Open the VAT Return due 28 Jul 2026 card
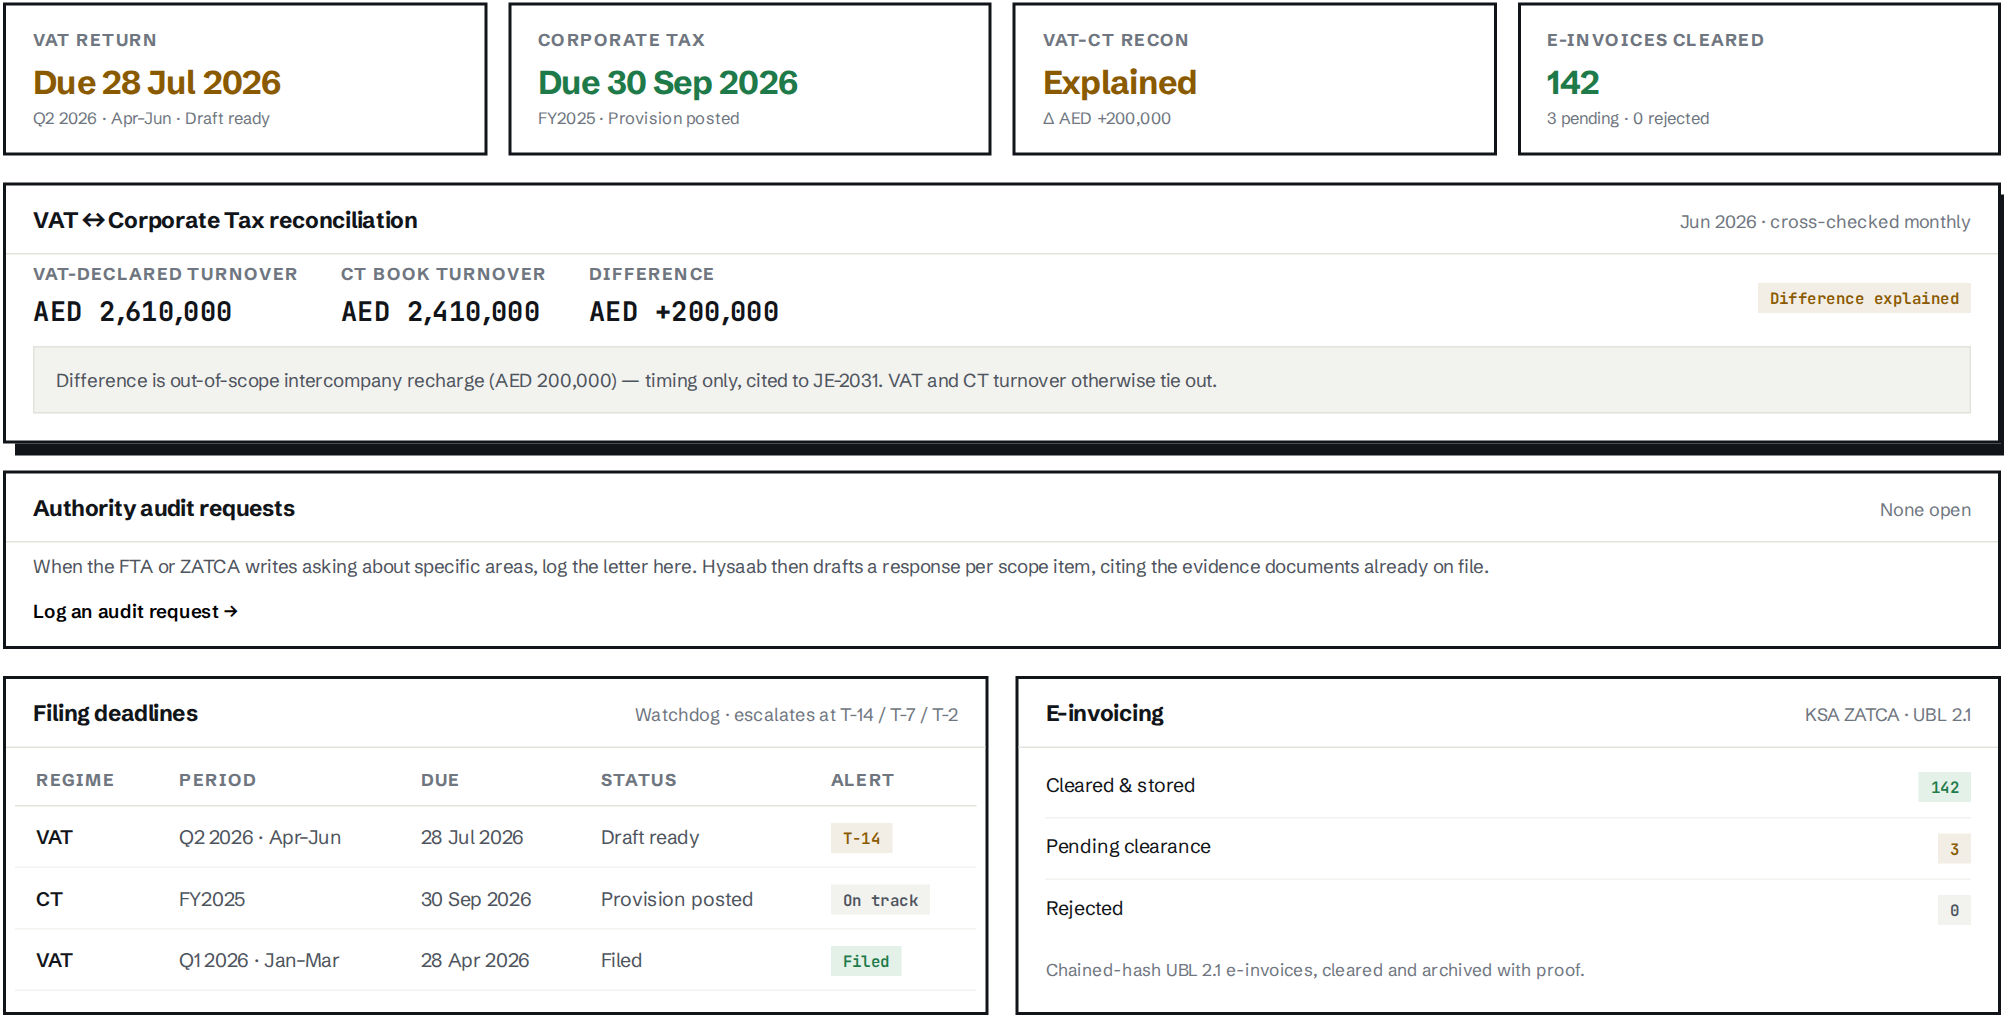 click(245, 79)
